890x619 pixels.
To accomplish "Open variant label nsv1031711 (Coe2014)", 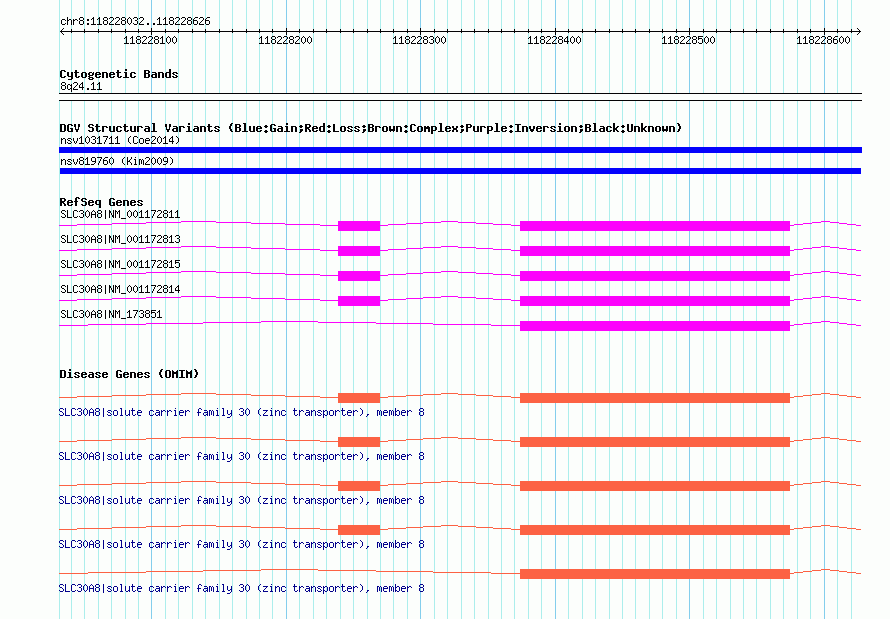I will 120,140.
